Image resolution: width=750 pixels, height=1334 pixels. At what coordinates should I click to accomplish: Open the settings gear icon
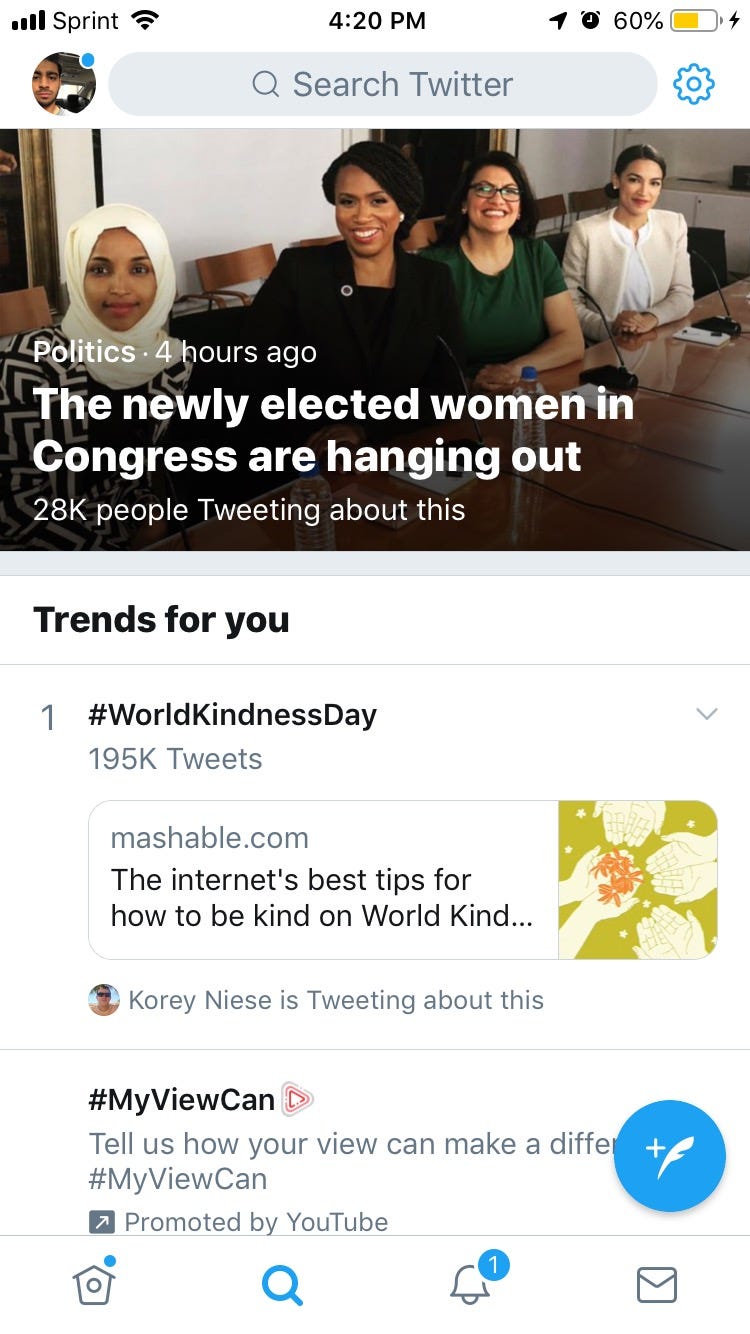click(x=694, y=84)
